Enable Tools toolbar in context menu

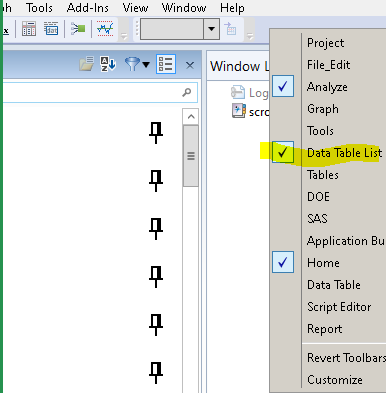pos(320,131)
